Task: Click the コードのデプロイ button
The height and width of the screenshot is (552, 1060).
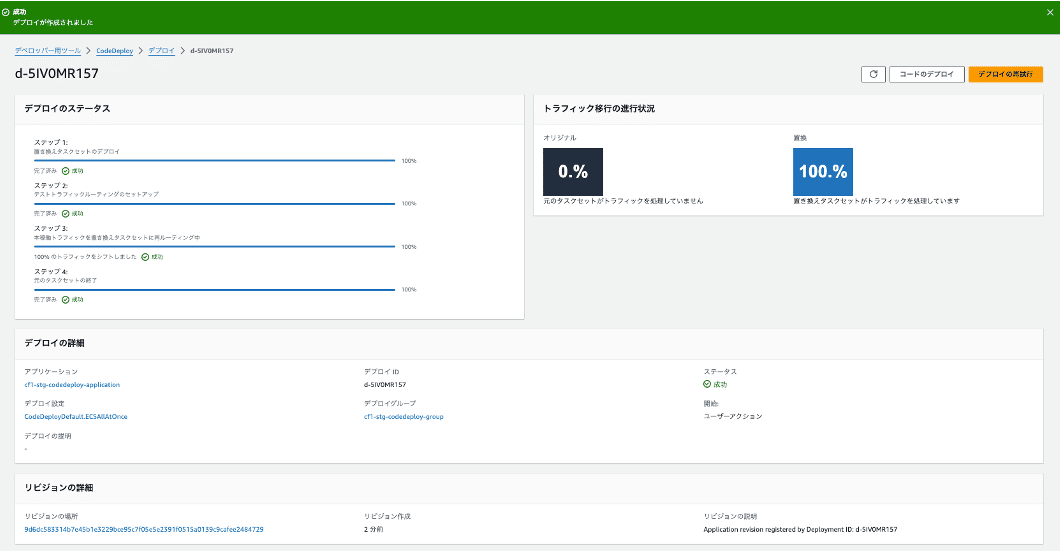Action: click(926, 74)
